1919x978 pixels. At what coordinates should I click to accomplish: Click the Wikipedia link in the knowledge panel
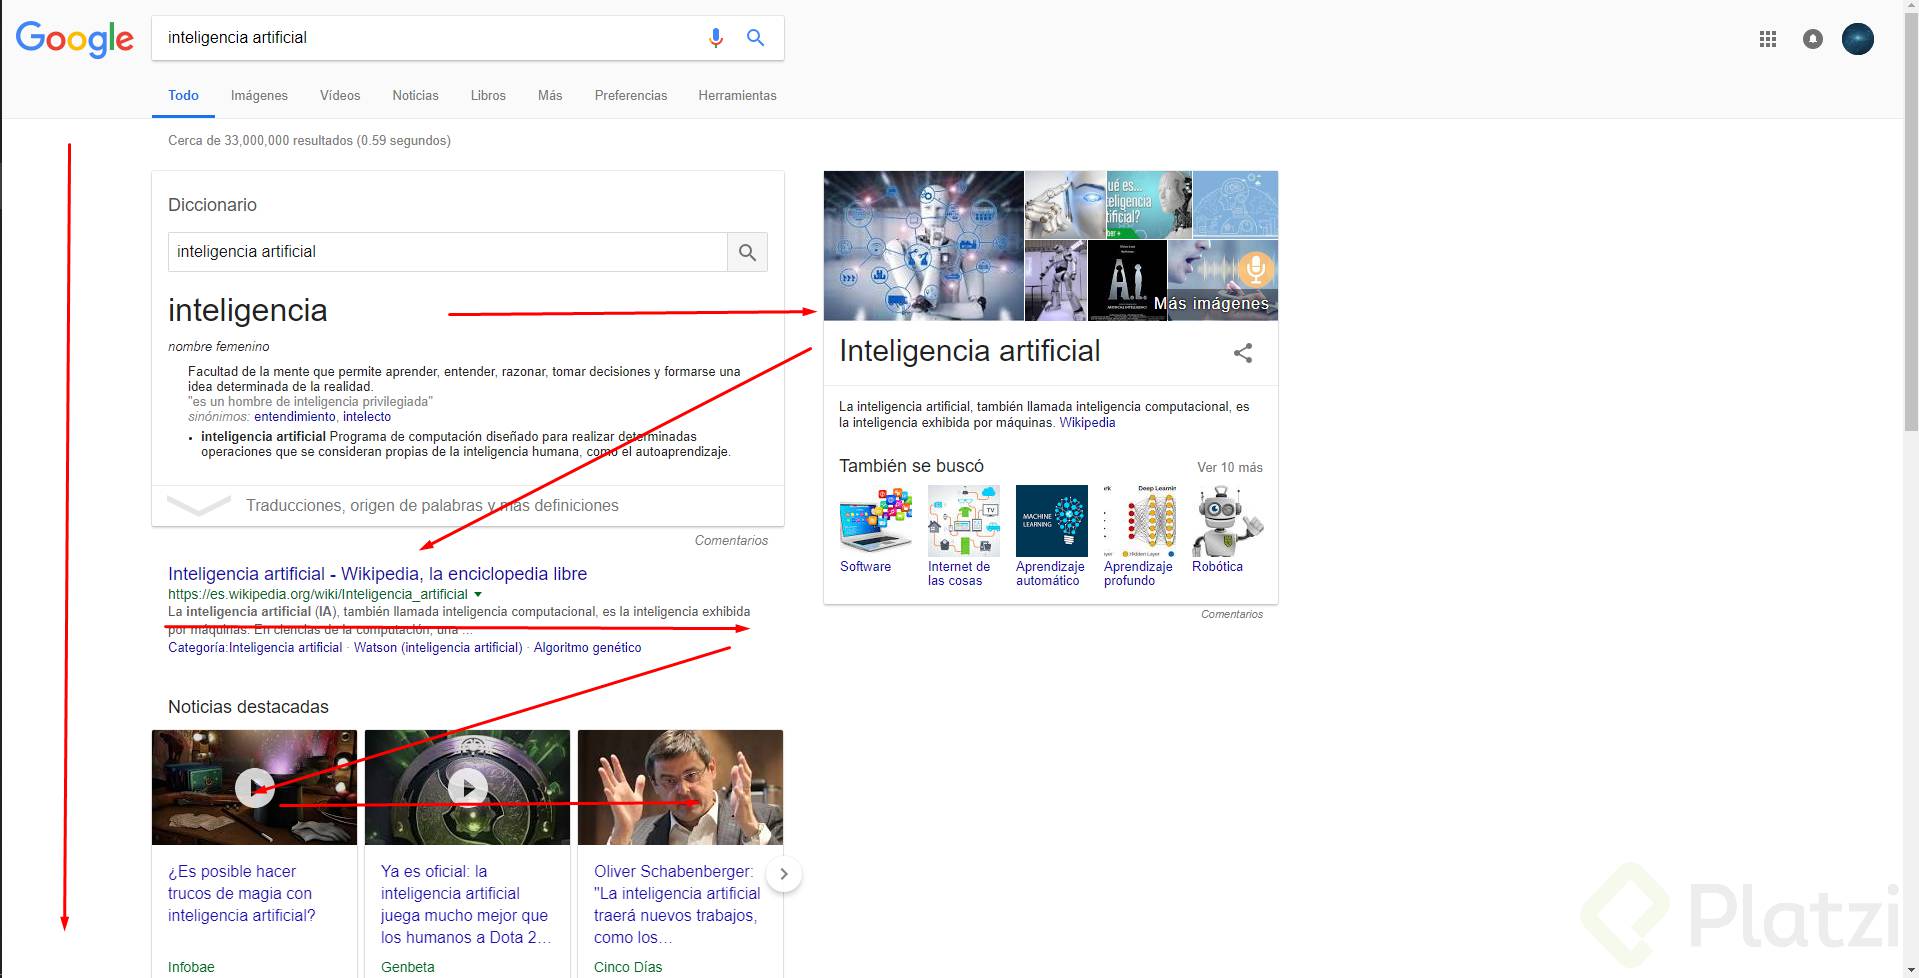tap(1087, 423)
